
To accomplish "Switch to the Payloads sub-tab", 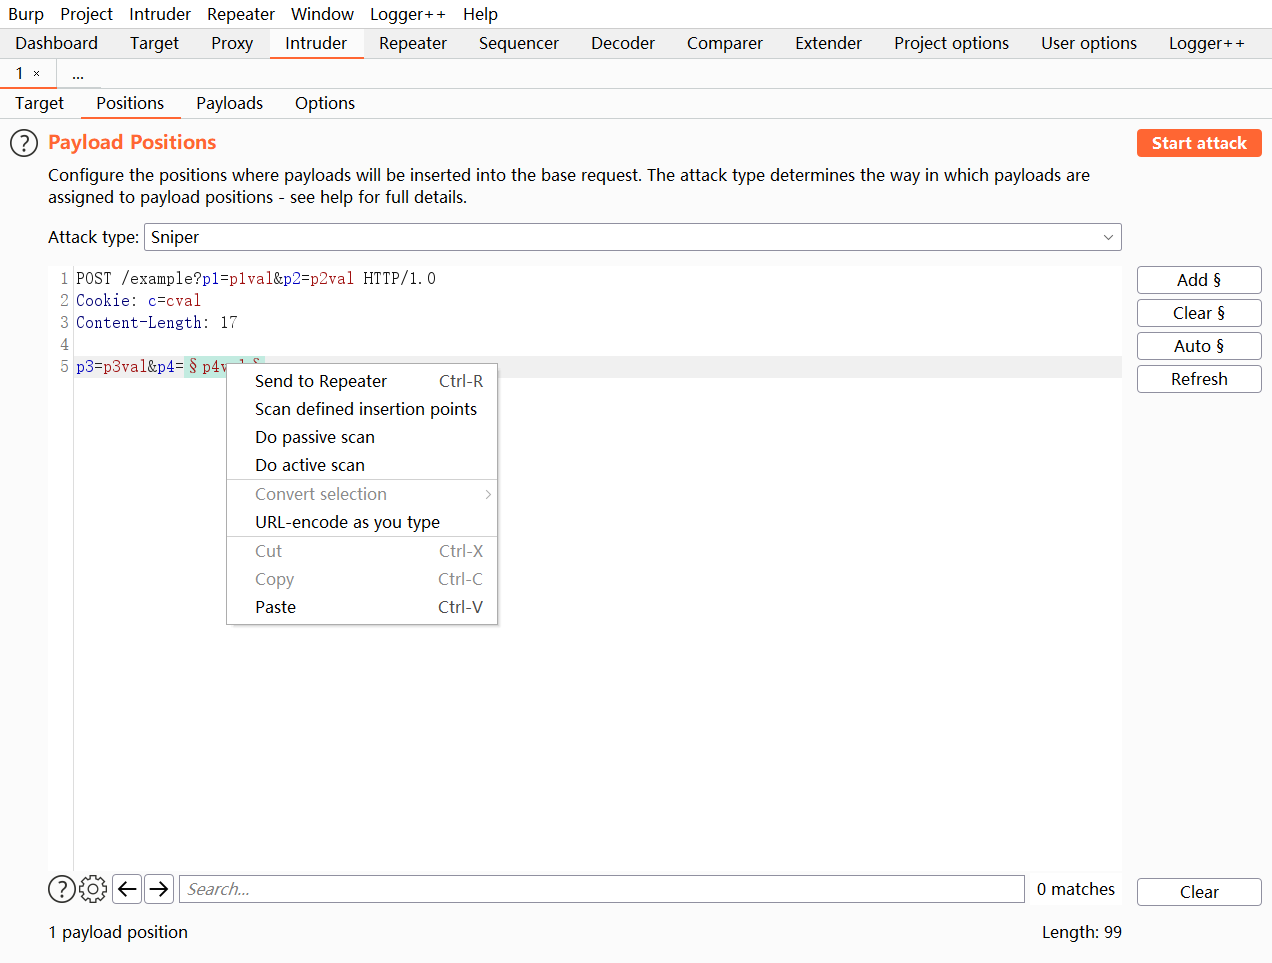I will (x=229, y=103).
